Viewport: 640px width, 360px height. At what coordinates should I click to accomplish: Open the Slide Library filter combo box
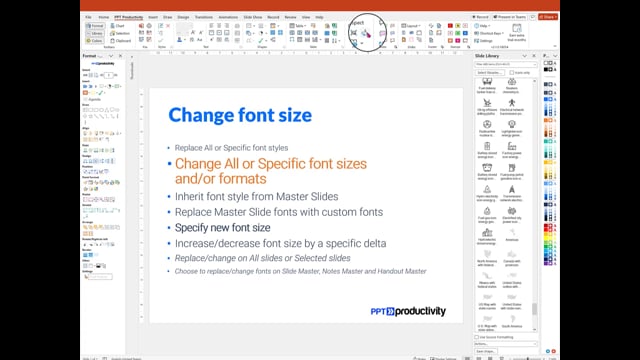point(505,64)
